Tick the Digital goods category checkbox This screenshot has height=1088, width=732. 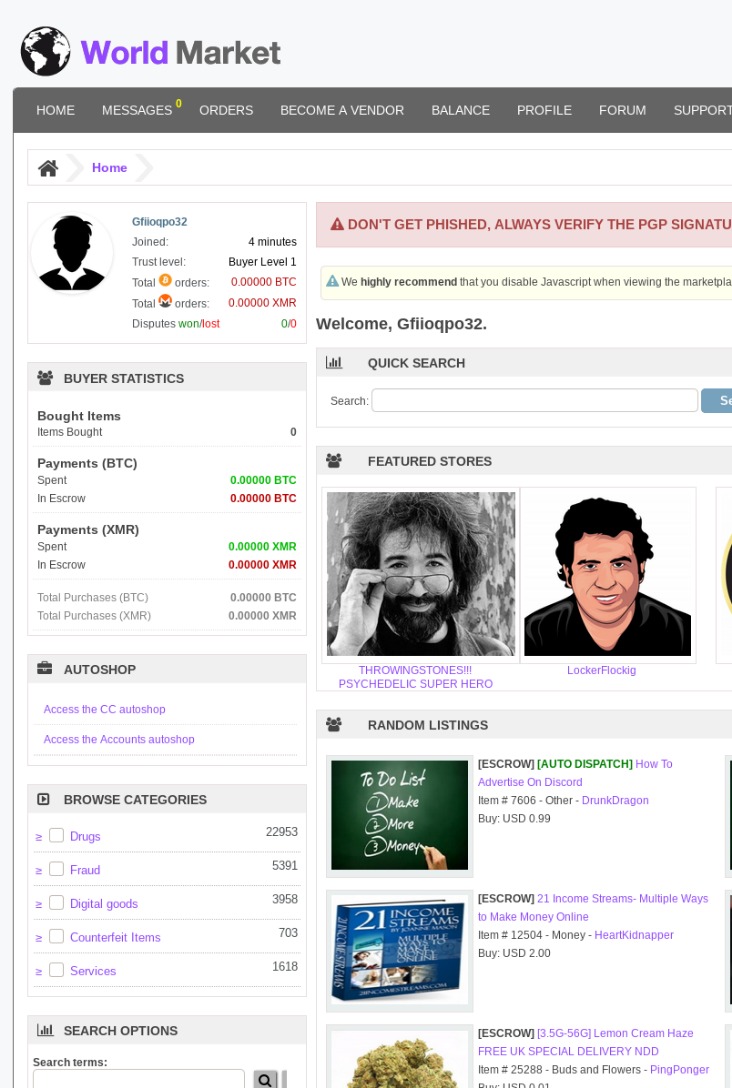click(x=57, y=903)
